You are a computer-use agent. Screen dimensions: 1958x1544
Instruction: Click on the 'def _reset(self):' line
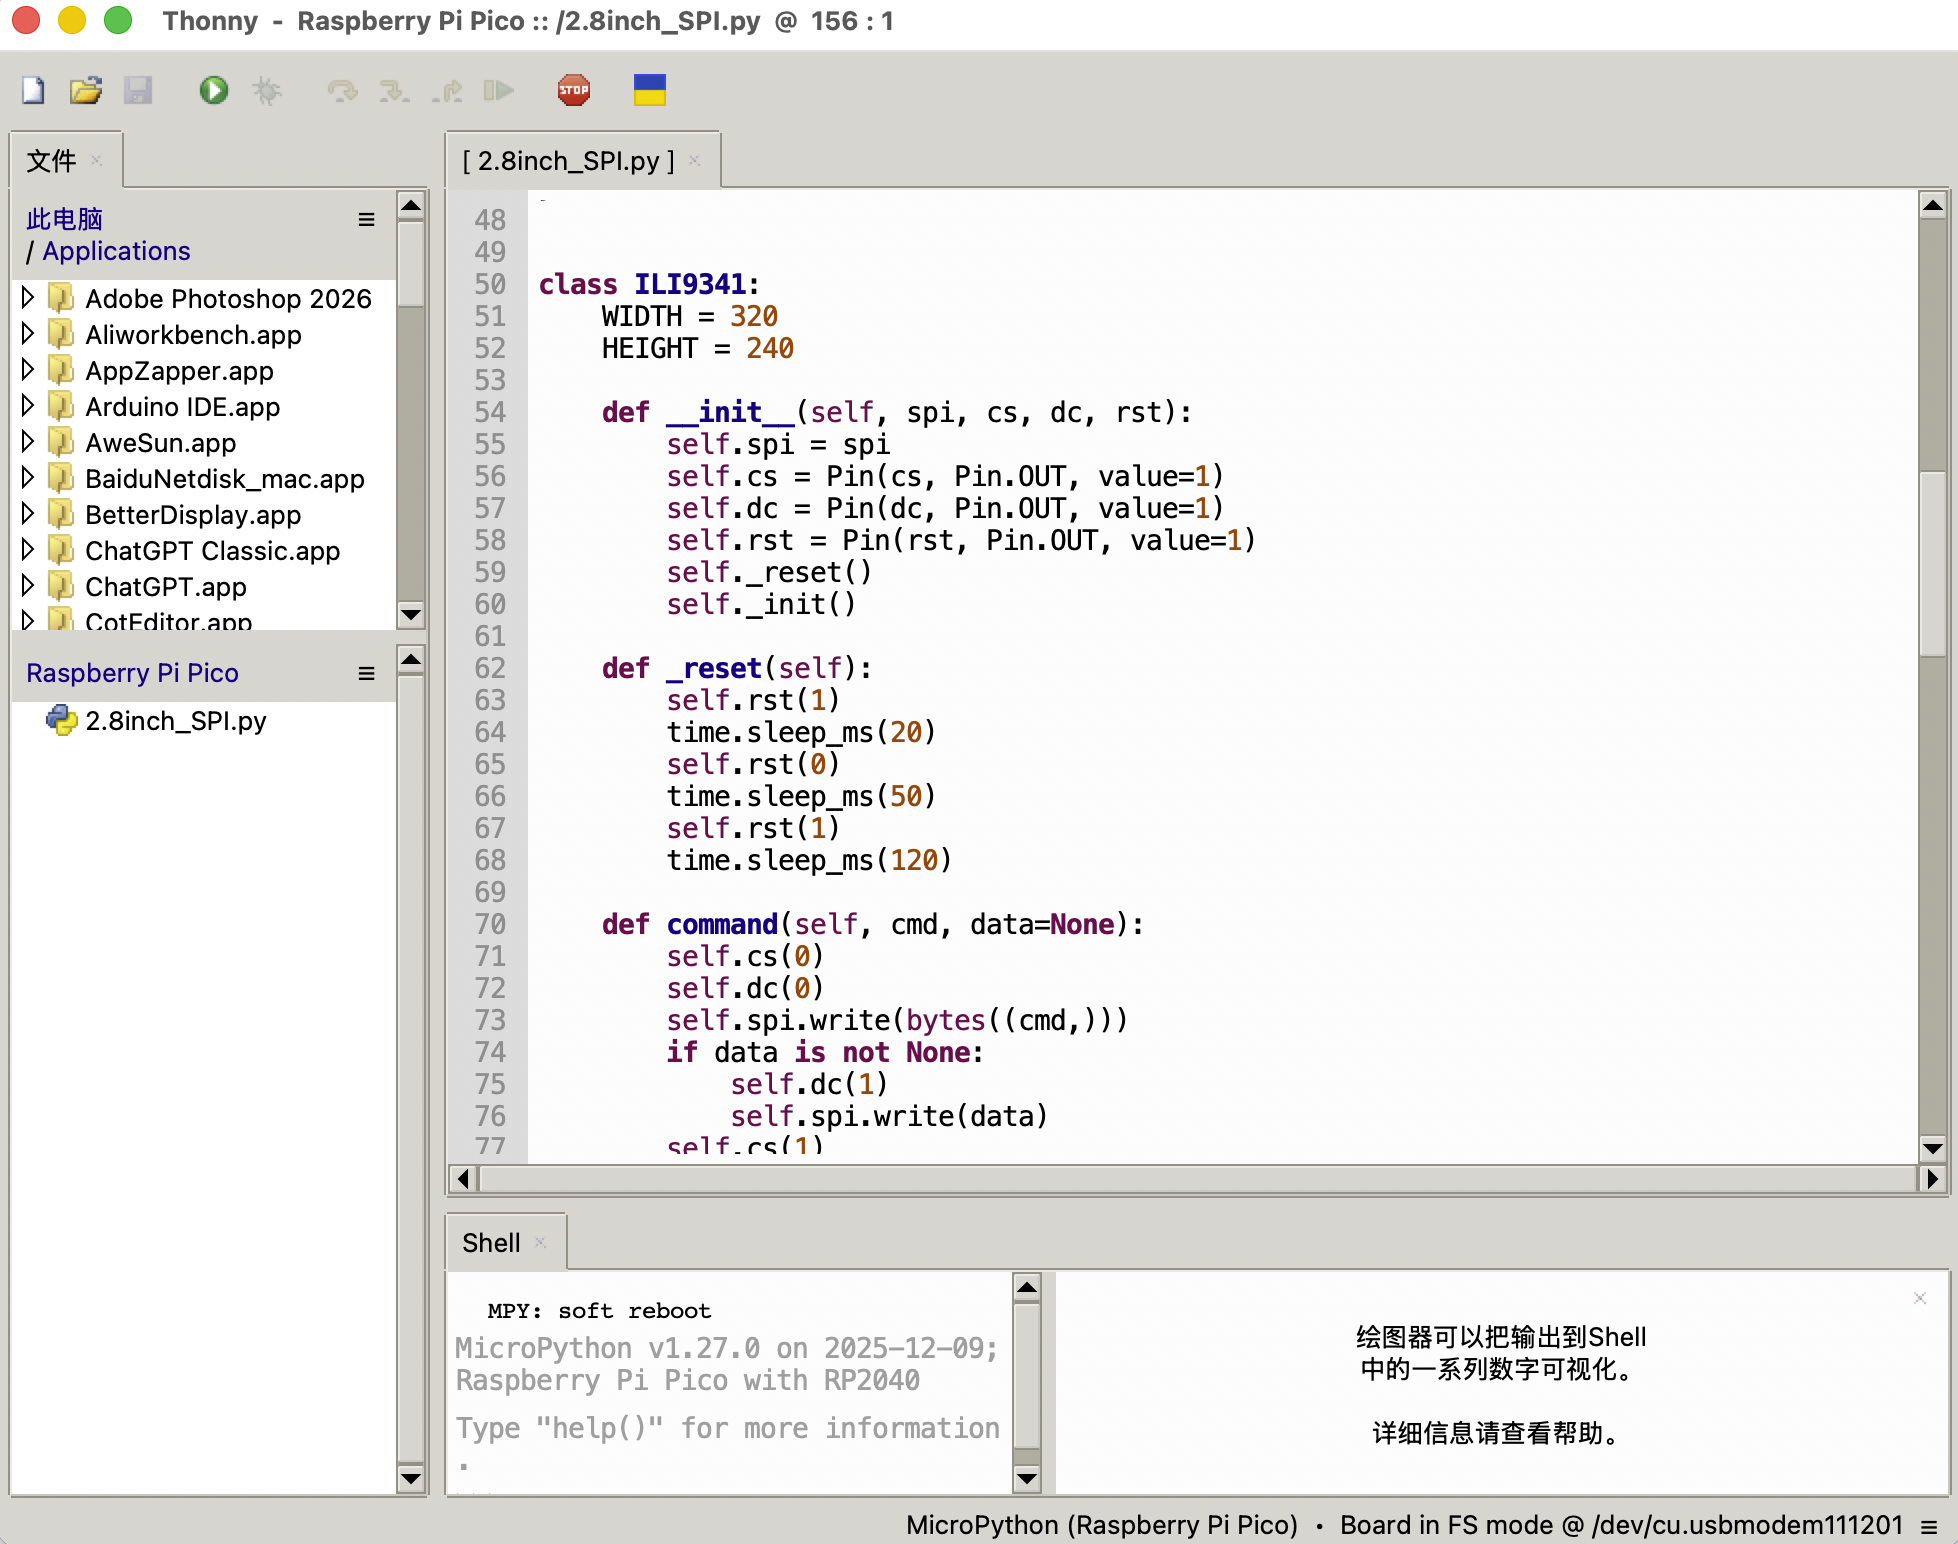737,668
